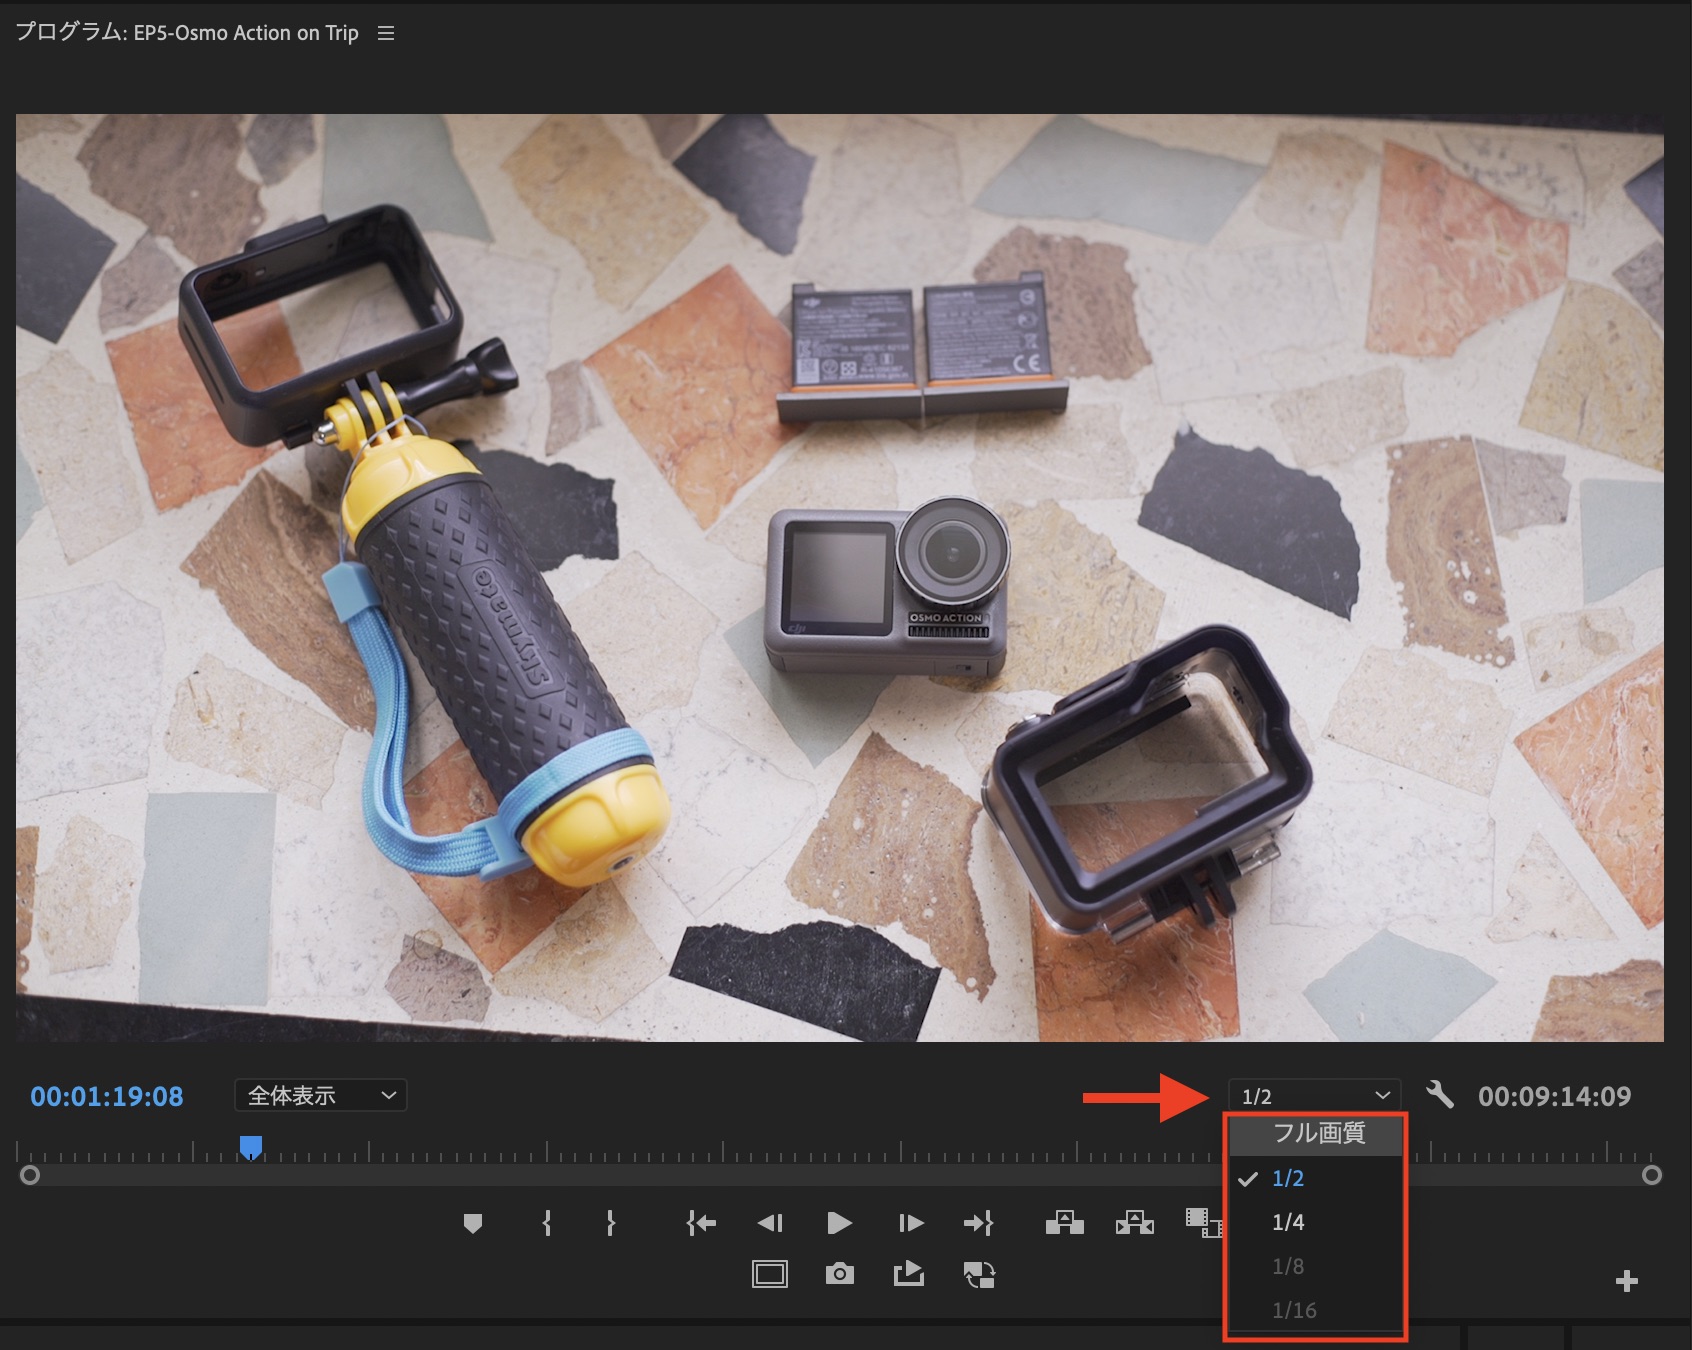Open the program panel hamburger menu
This screenshot has height=1350, width=1692.
coord(386,34)
